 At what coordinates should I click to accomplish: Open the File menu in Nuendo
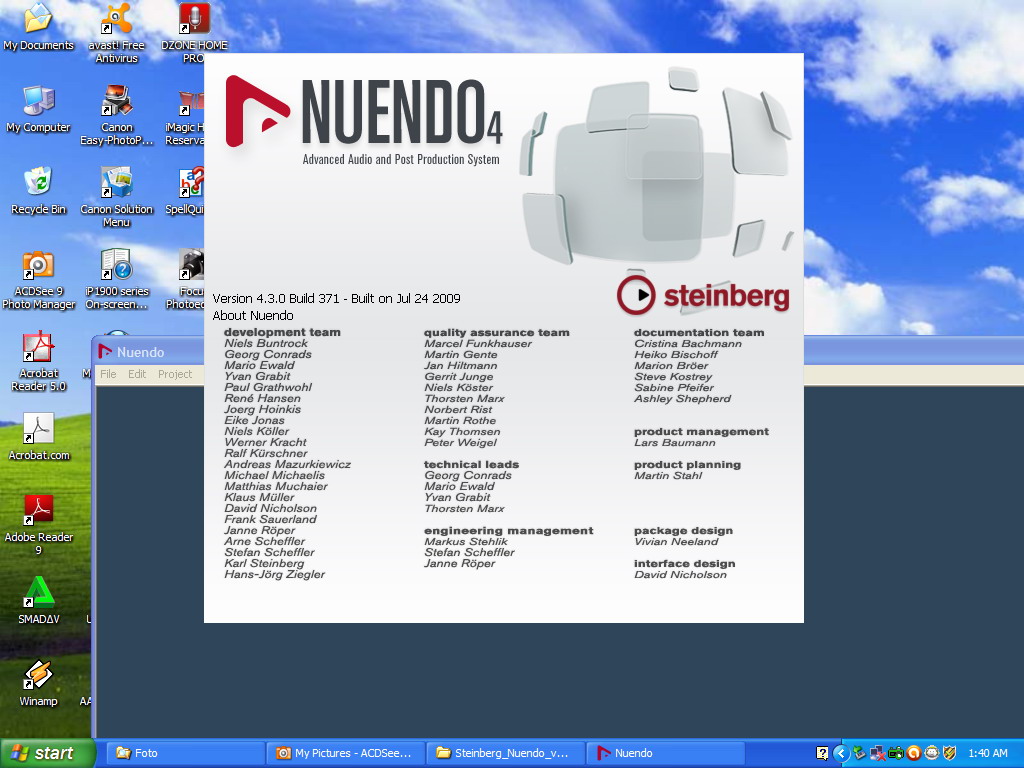point(108,374)
